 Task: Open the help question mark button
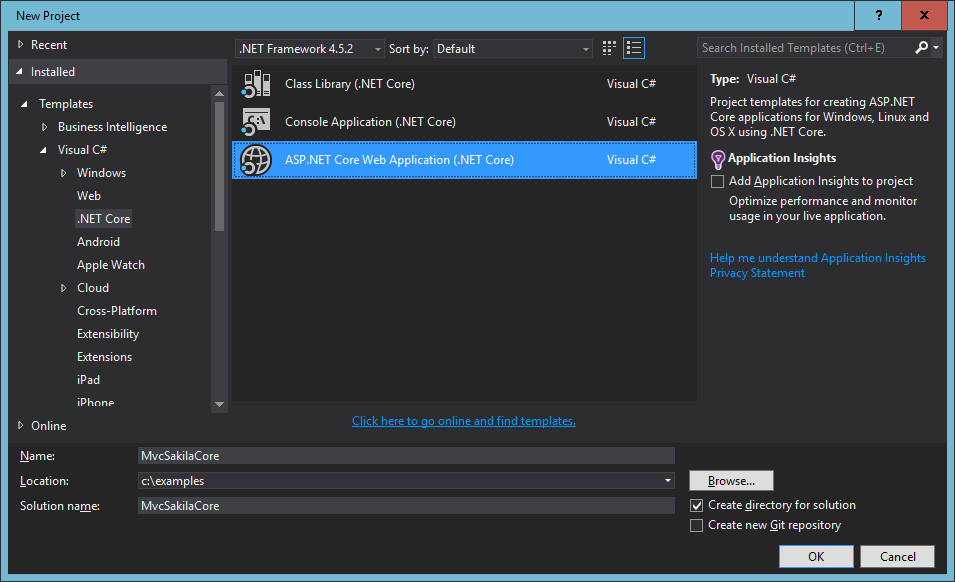pyautogui.click(x=878, y=15)
